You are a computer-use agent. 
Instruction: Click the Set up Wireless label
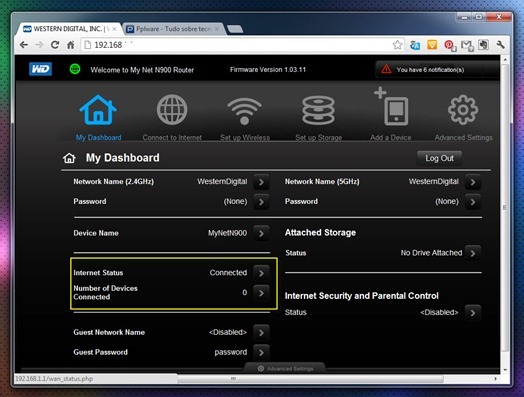245,137
